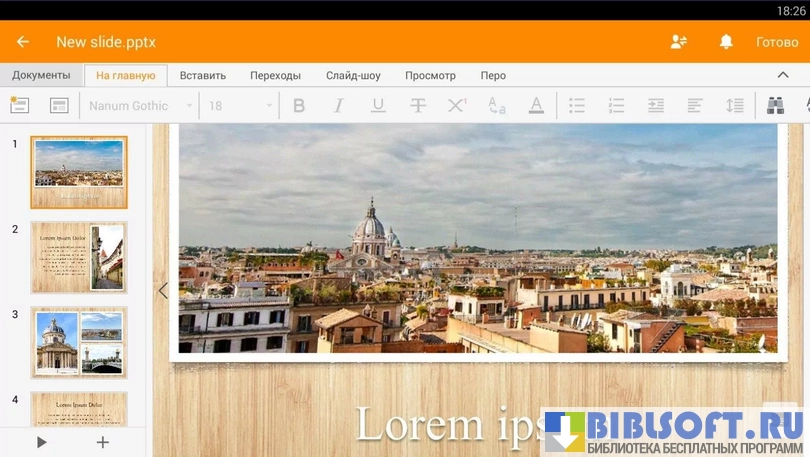The height and width of the screenshot is (457, 810).
Task: Expand the Nanum Gothic font dropdown
Action: [139, 105]
